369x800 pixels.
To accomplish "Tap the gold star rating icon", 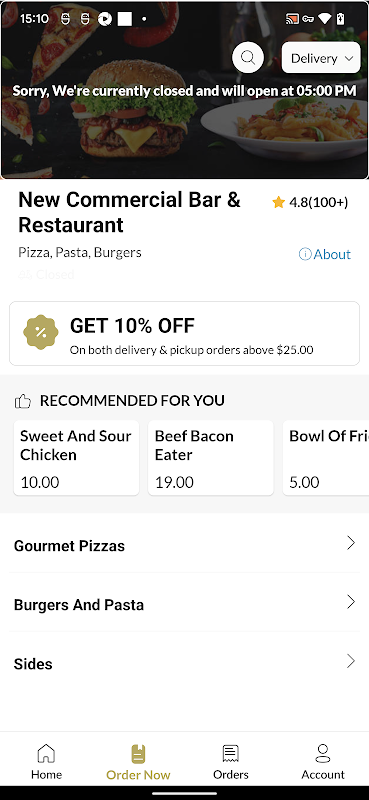I will pyautogui.click(x=278, y=203).
